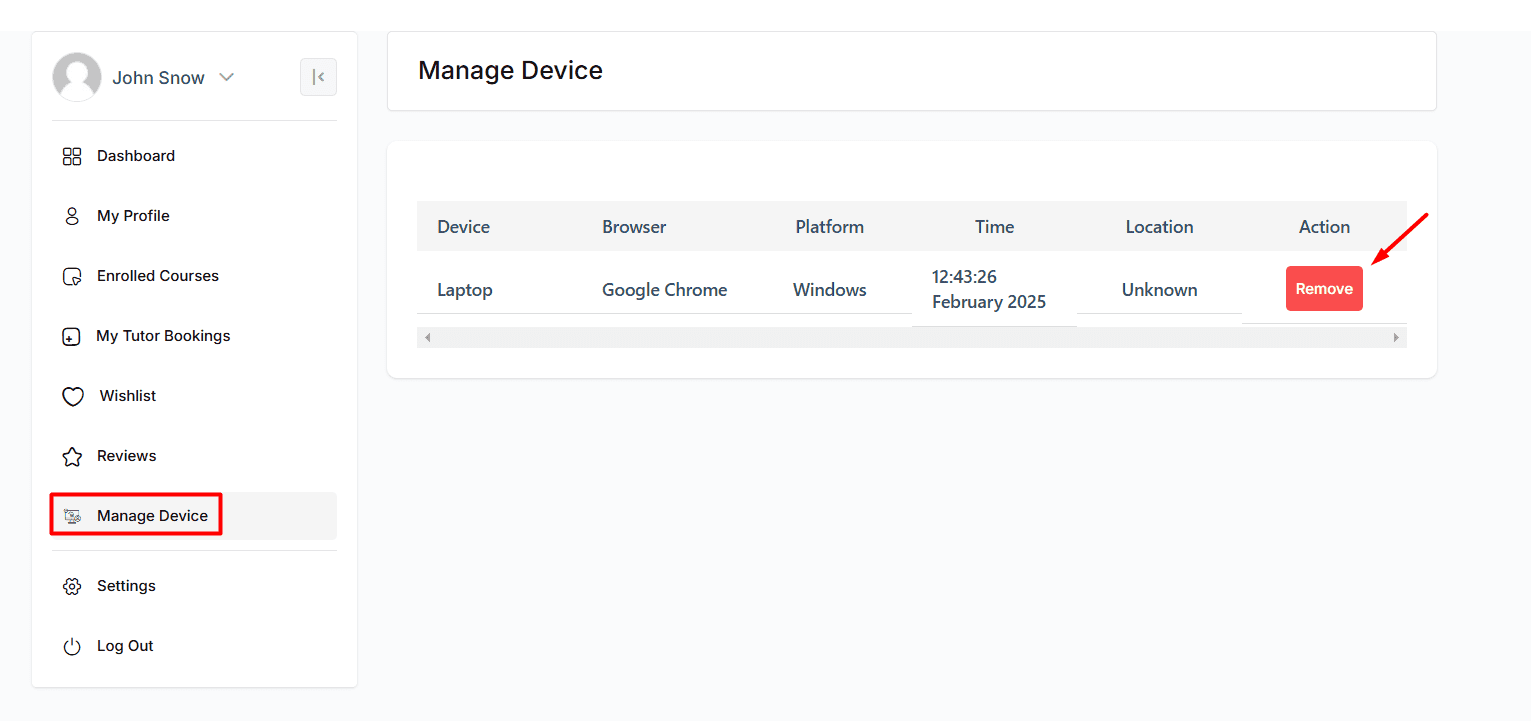
Task: Click the Enrolled Courses book icon
Action: [x=71, y=276]
